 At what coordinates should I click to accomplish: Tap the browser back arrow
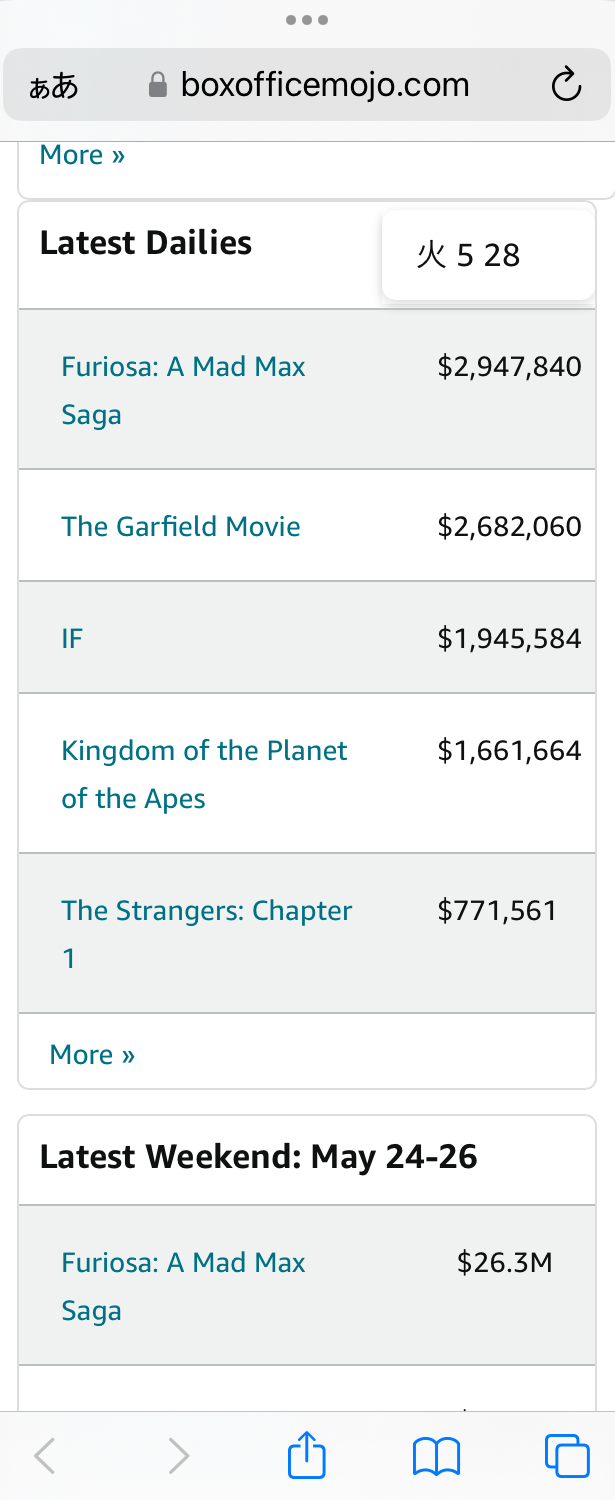pyautogui.click(x=45, y=1456)
